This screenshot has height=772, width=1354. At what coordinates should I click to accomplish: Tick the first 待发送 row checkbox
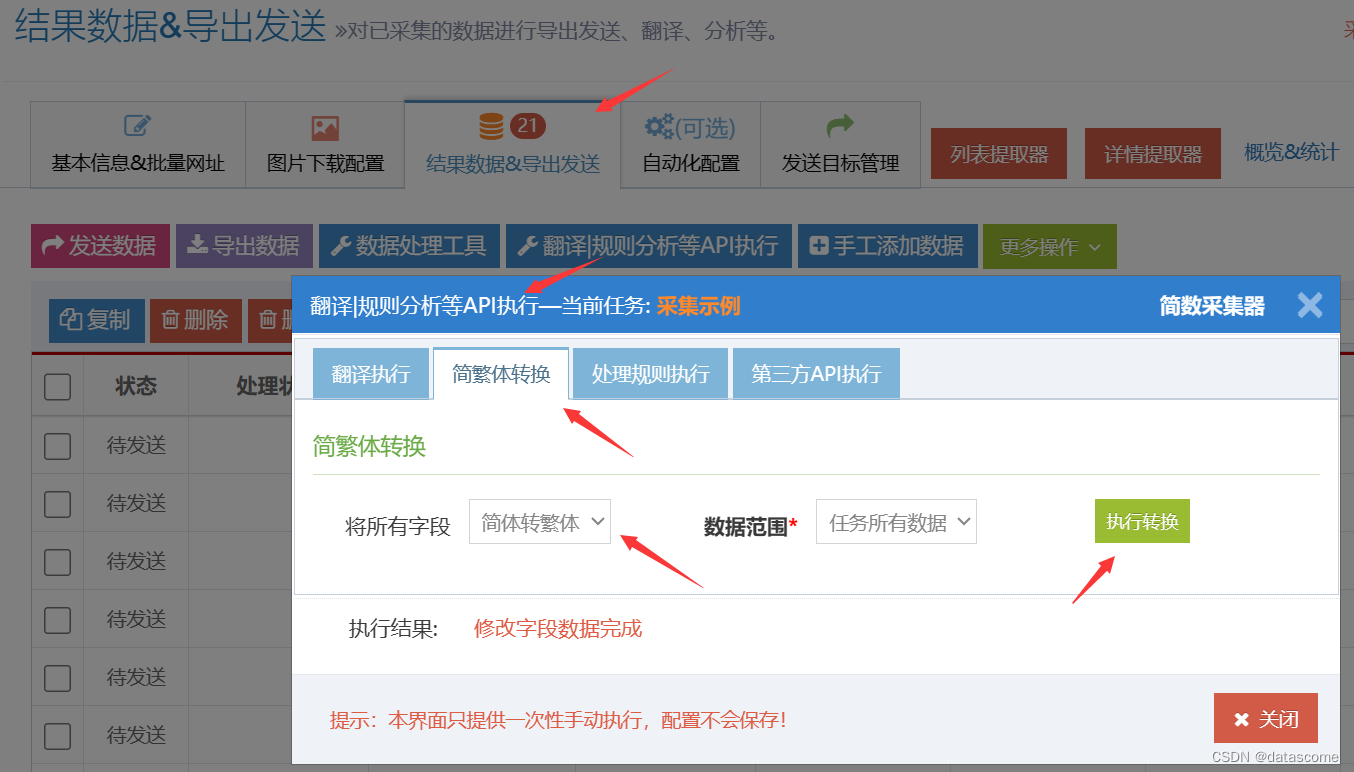click(x=58, y=446)
